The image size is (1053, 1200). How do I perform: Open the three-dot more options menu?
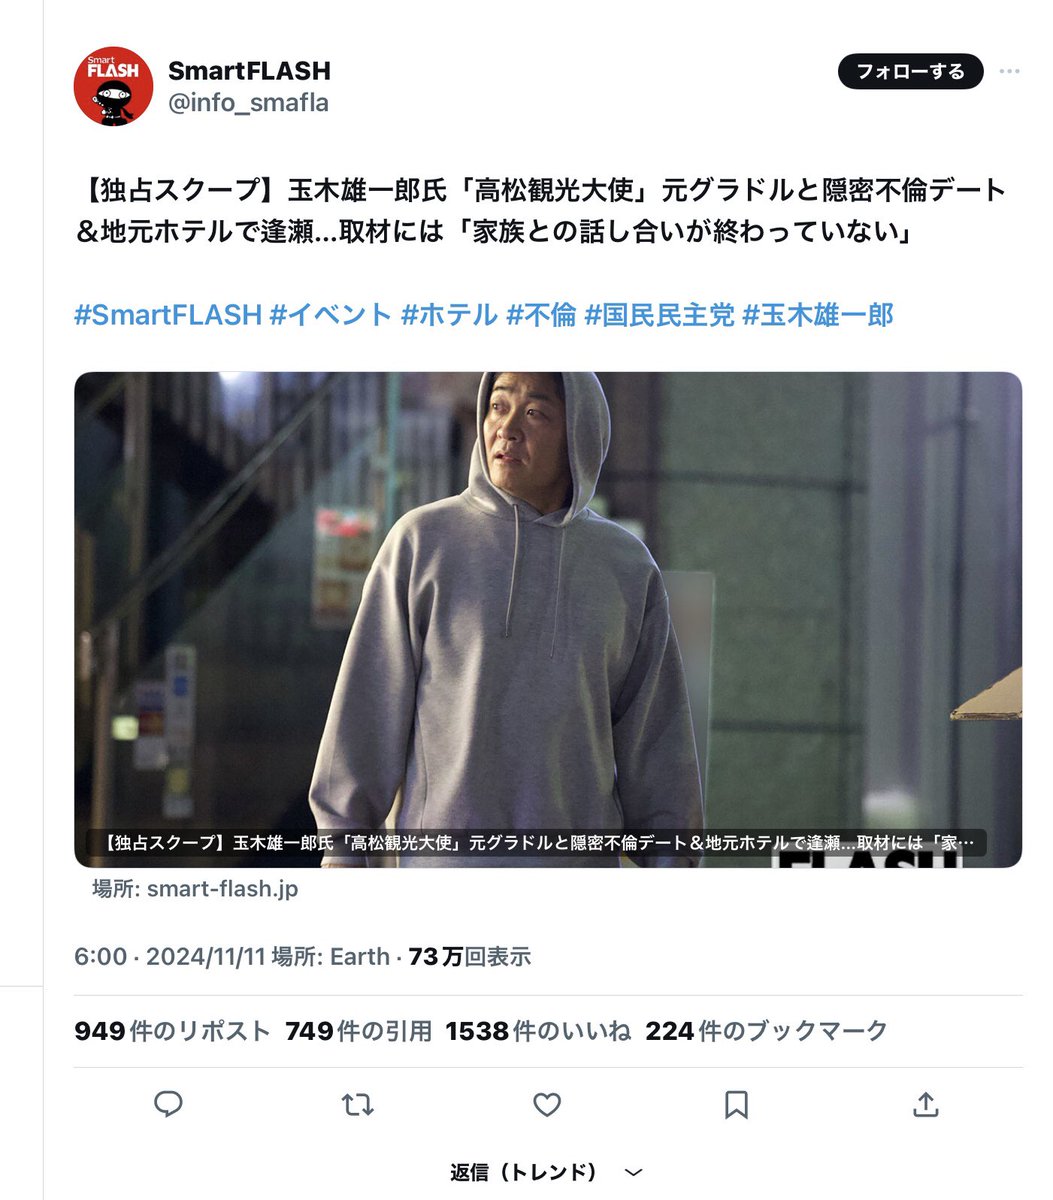click(1010, 72)
